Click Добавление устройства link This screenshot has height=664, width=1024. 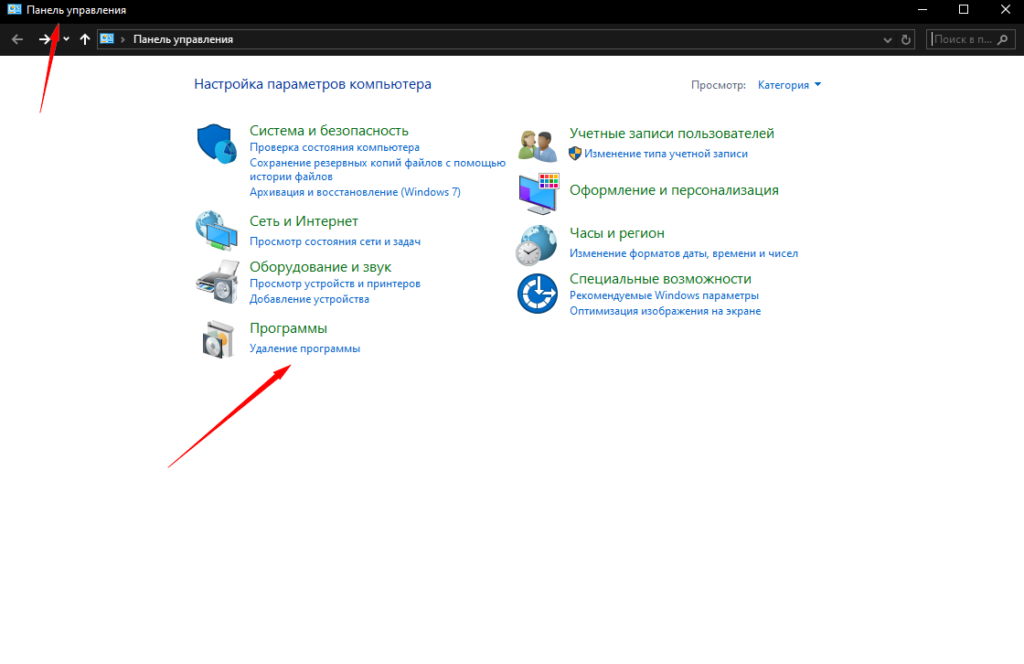310,299
